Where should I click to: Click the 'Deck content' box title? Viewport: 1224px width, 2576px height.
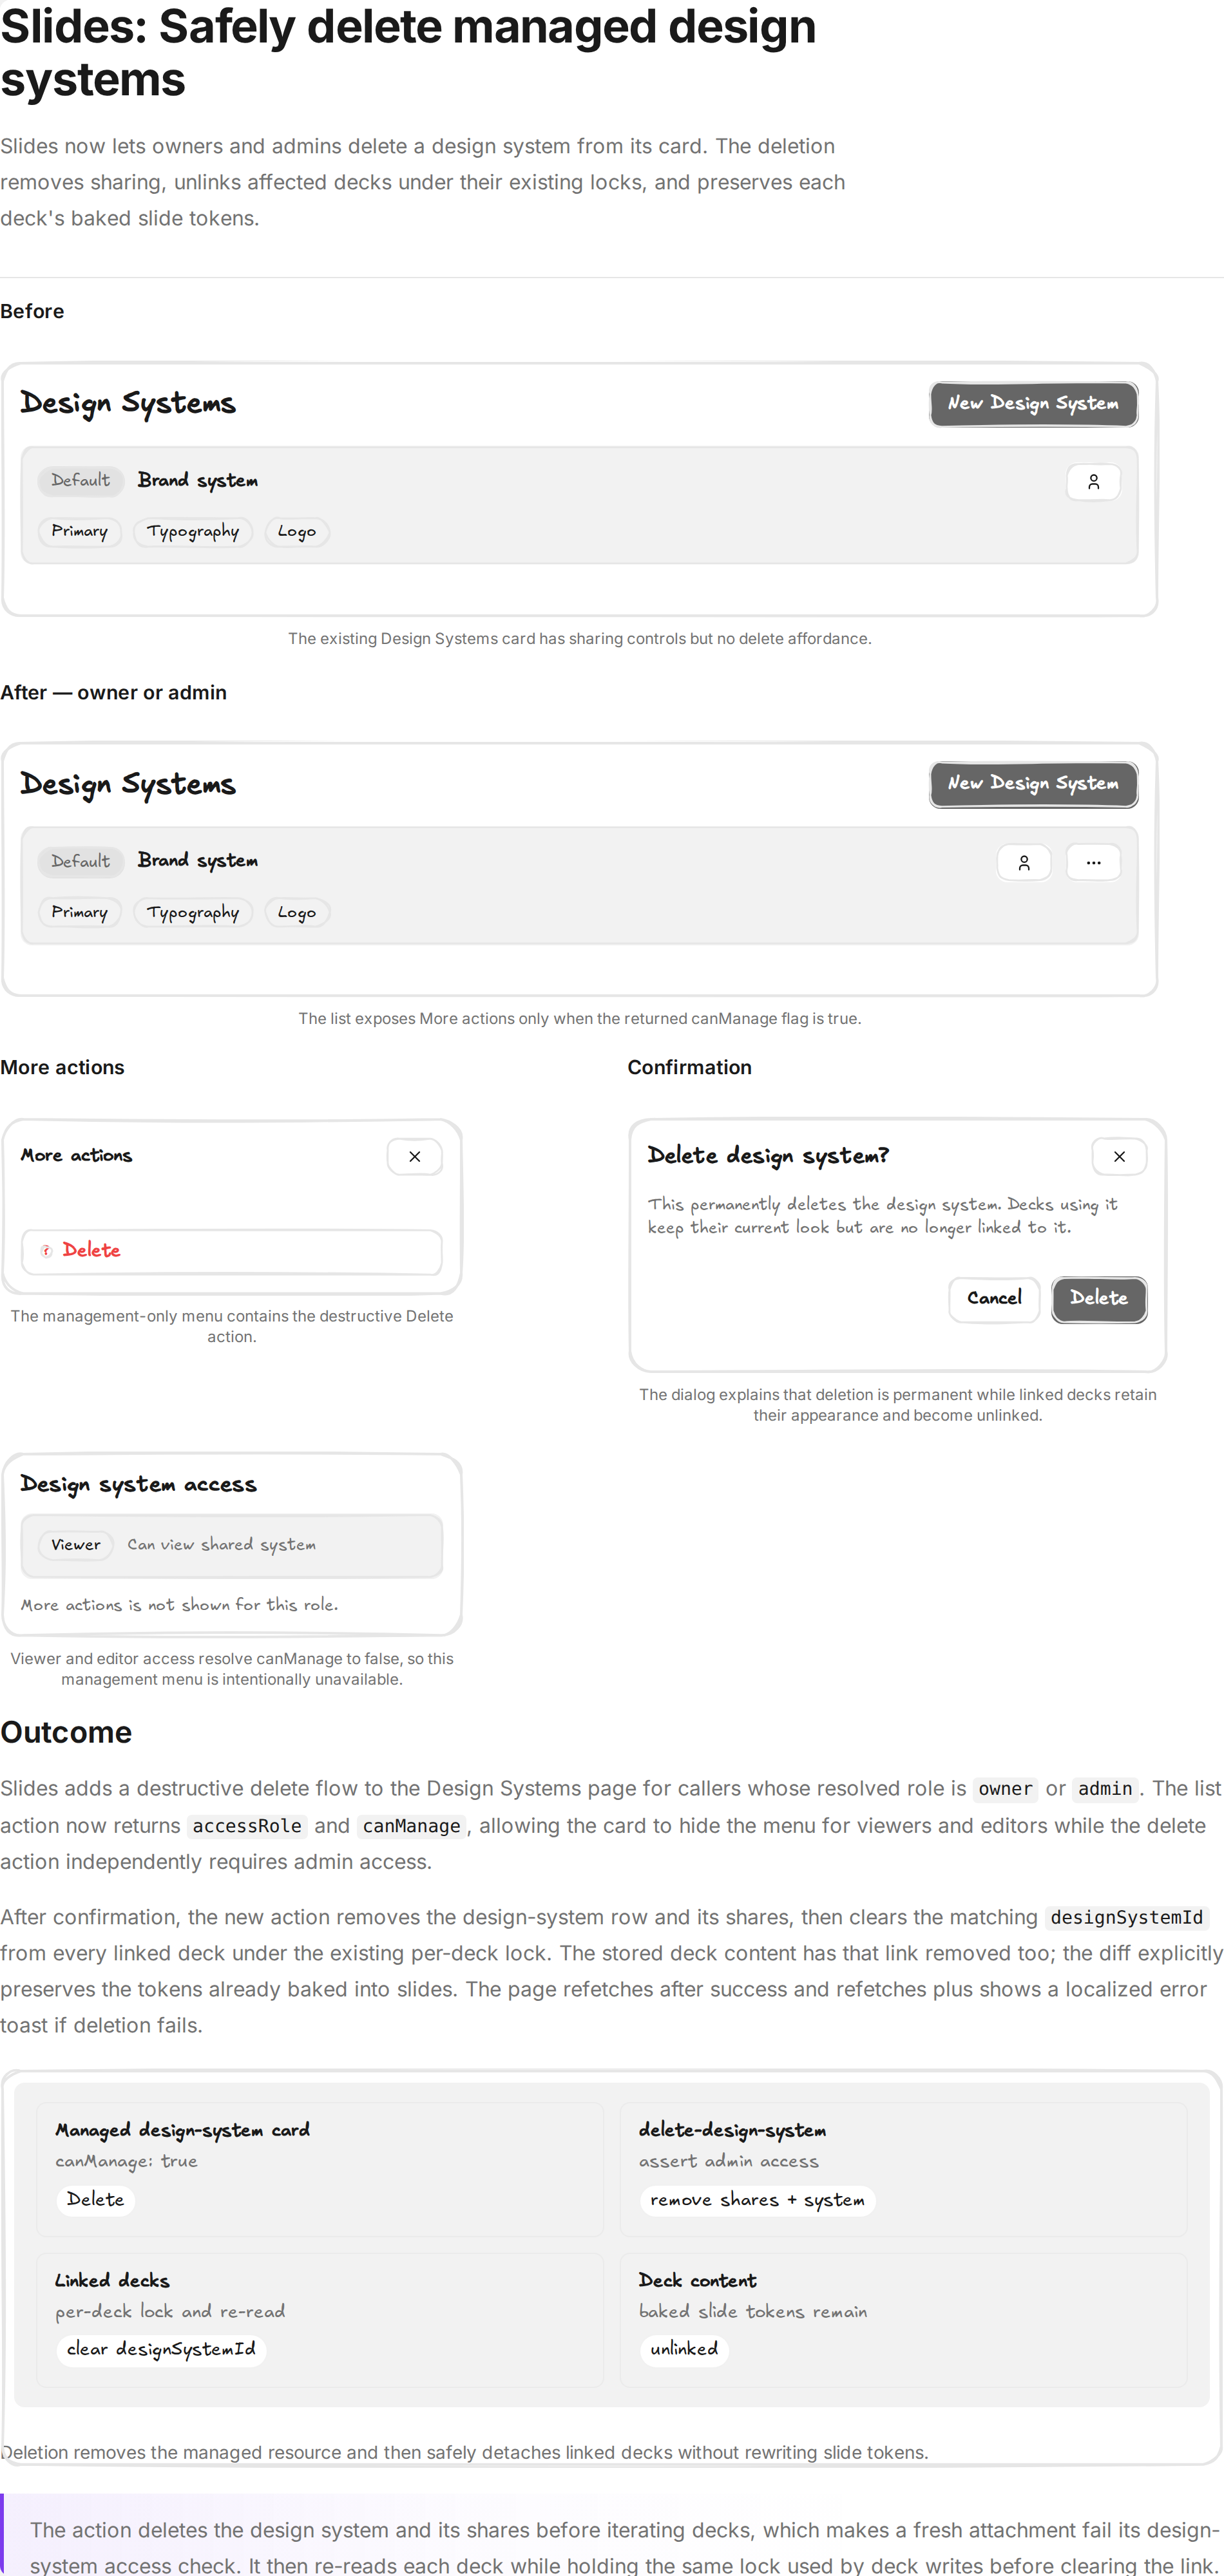[697, 2281]
